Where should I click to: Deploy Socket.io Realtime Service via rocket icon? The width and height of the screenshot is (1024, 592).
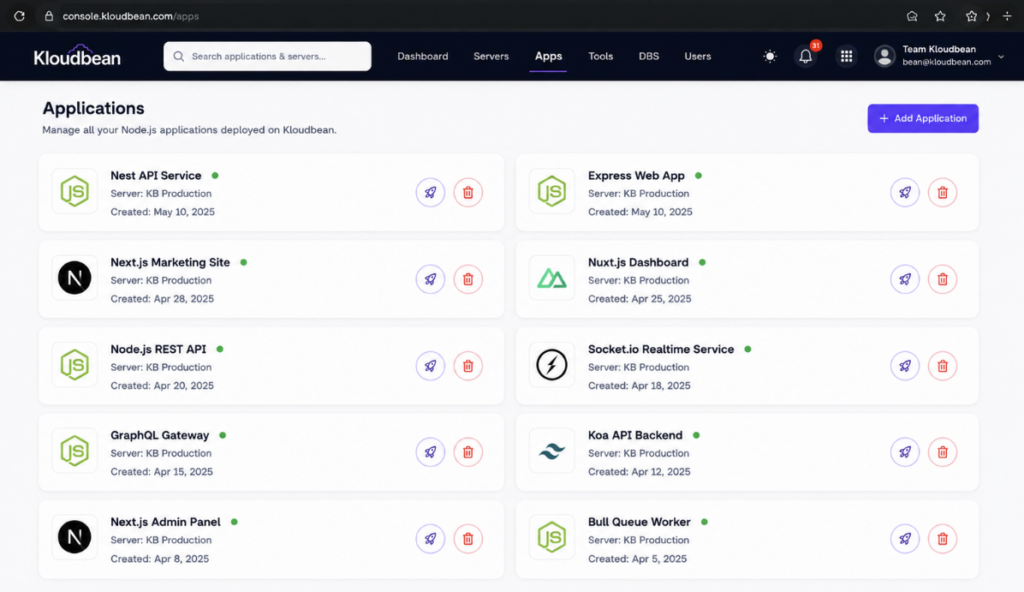click(x=904, y=366)
